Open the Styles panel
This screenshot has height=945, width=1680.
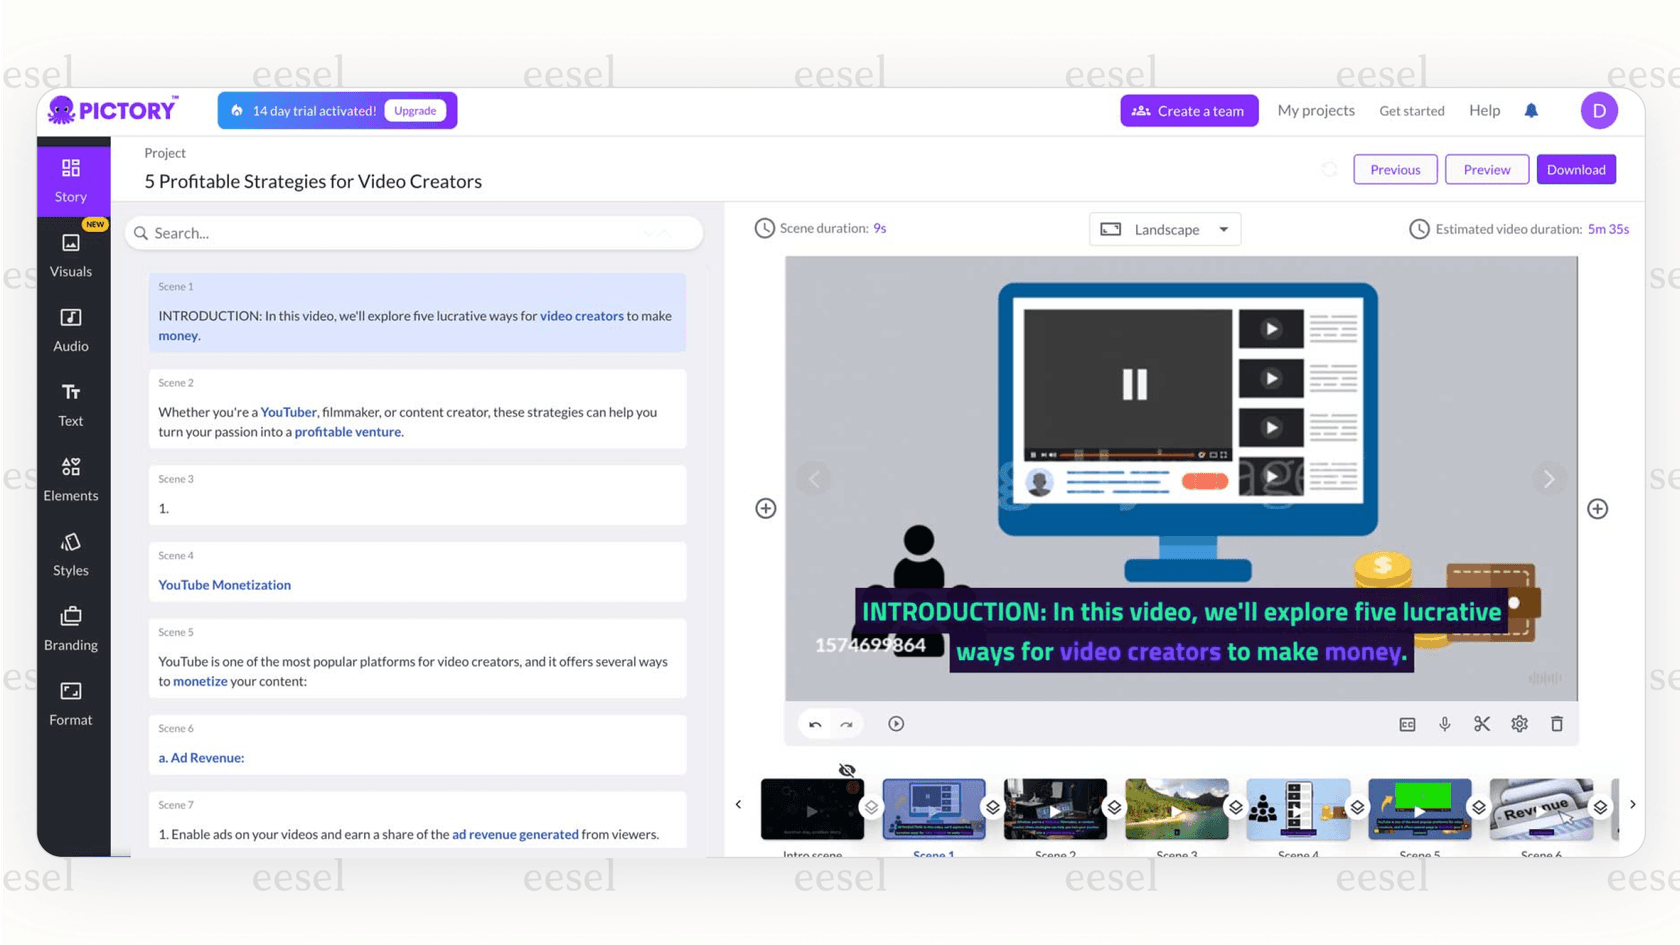[70, 552]
